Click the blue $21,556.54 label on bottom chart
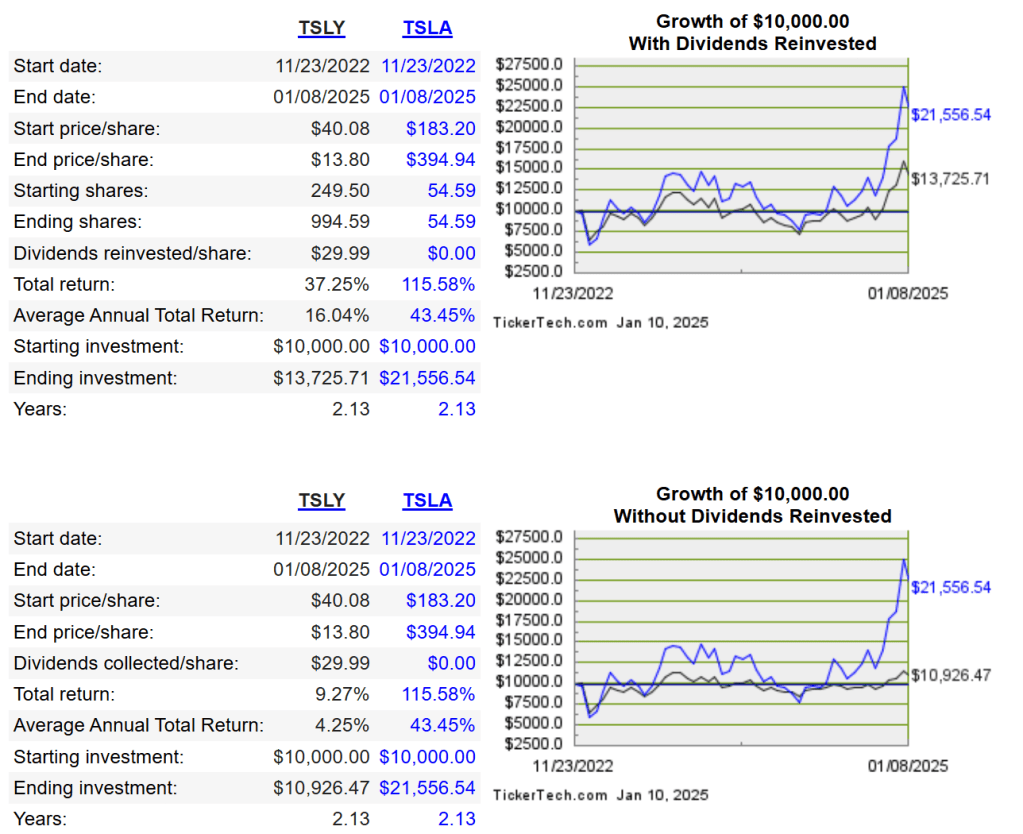1023x834 pixels. coord(950,587)
